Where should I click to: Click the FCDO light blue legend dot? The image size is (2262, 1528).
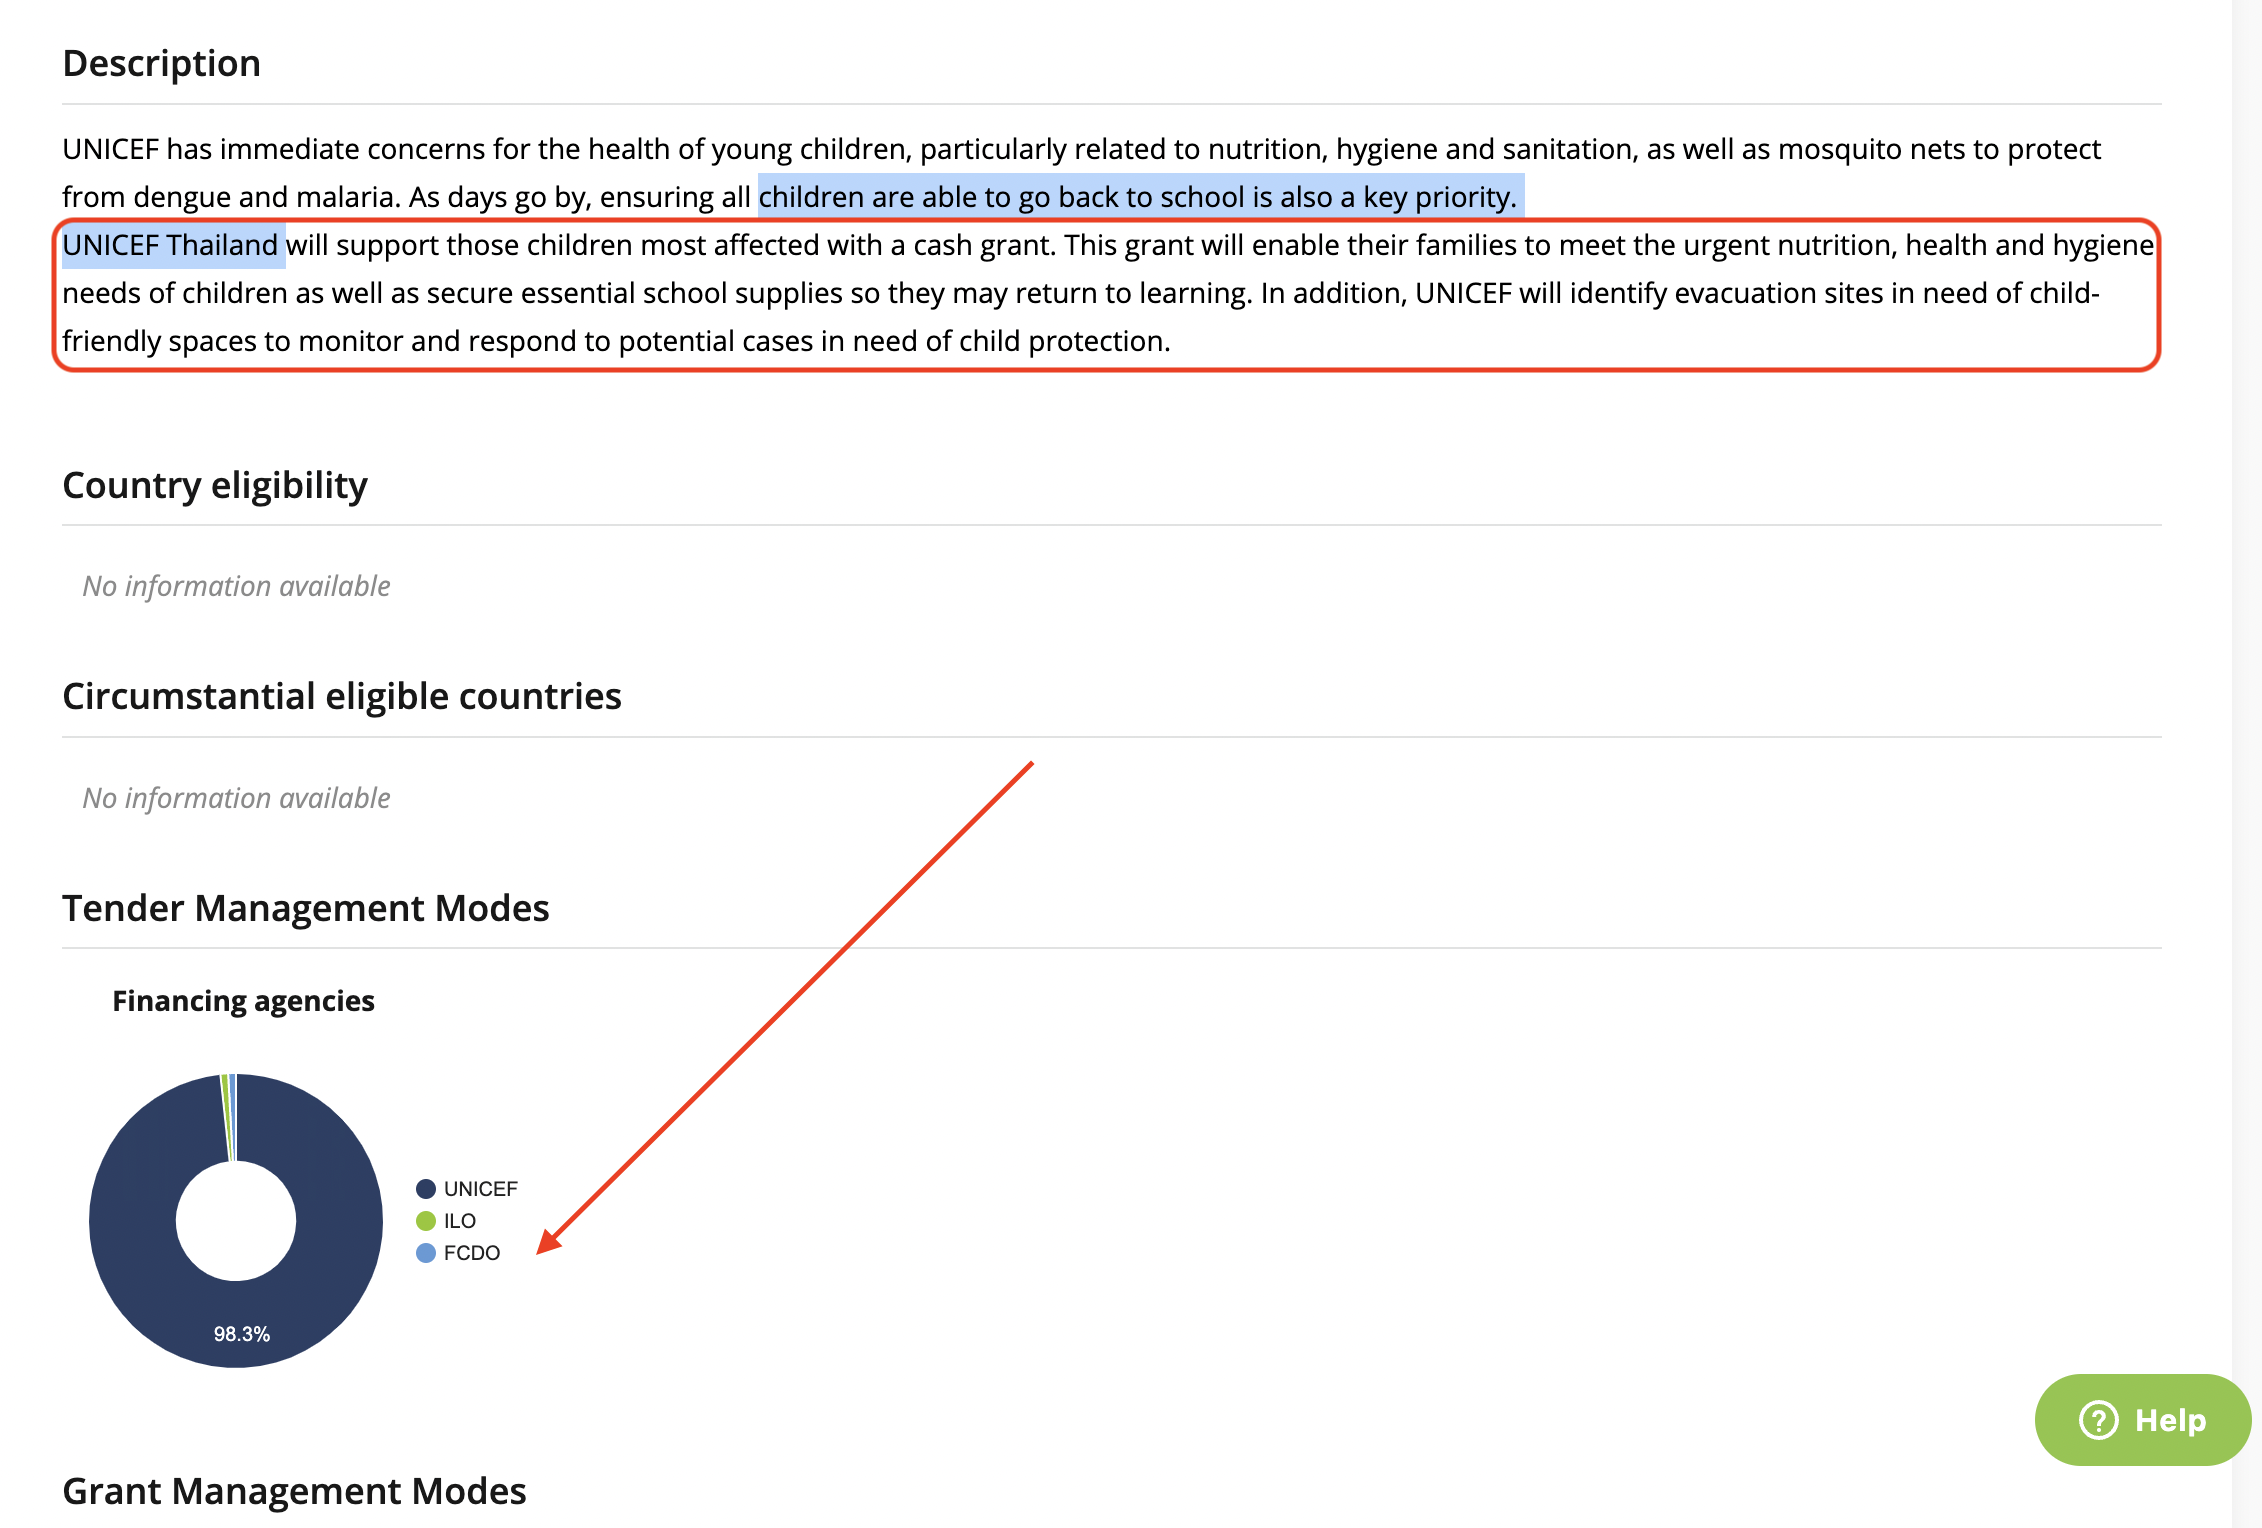pyautogui.click(x=426, y=1252)
